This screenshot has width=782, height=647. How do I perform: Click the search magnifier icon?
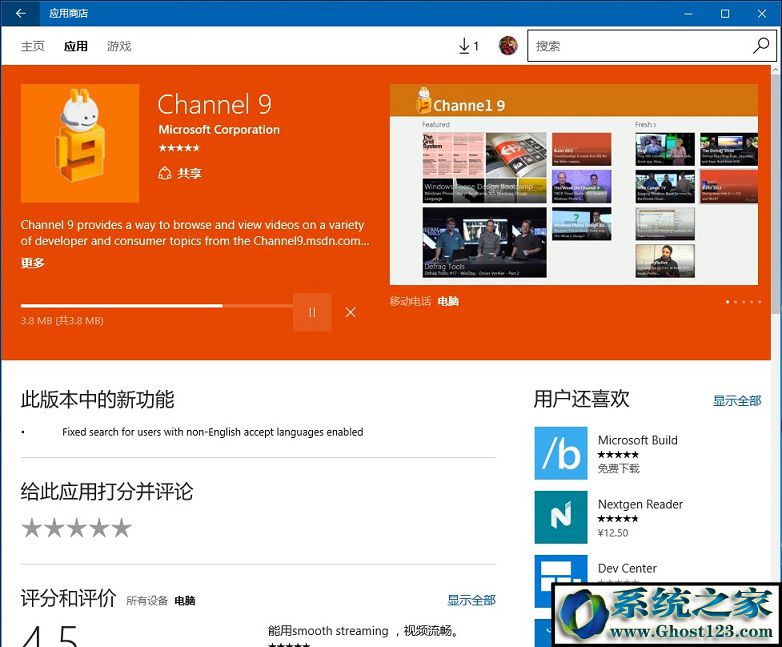(761, 46)
